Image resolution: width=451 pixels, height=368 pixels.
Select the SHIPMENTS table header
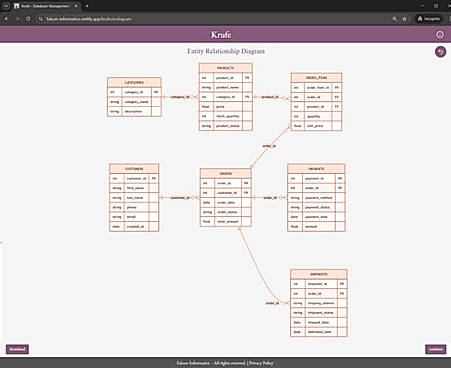click(x=319, y=274)
